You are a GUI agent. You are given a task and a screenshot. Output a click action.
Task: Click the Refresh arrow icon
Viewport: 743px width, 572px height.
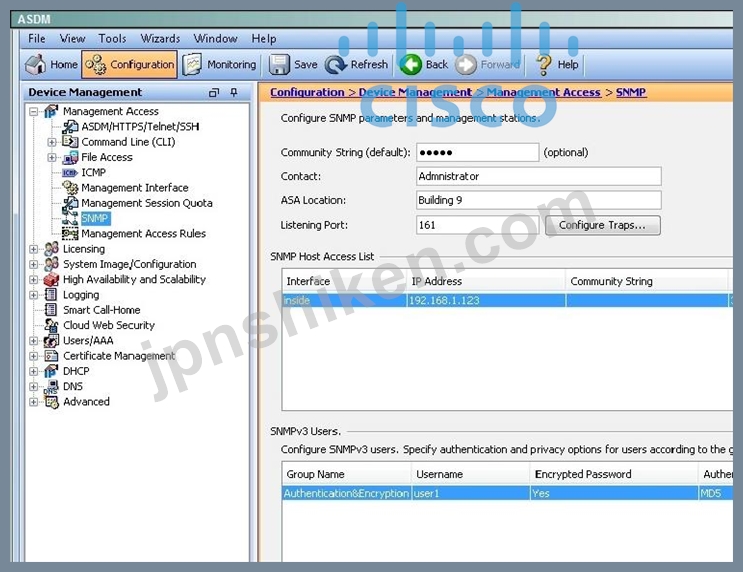tap(336, 64)
